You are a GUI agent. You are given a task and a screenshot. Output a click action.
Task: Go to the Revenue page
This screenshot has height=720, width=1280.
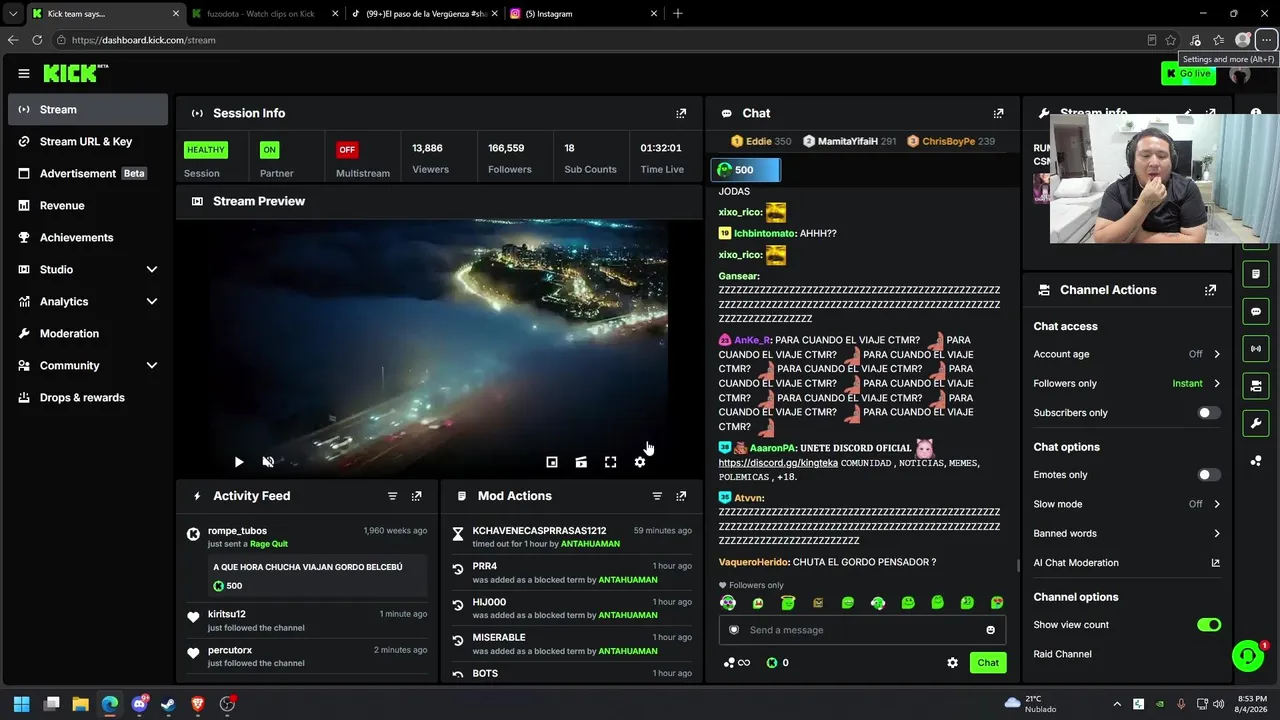pos(88,206)
